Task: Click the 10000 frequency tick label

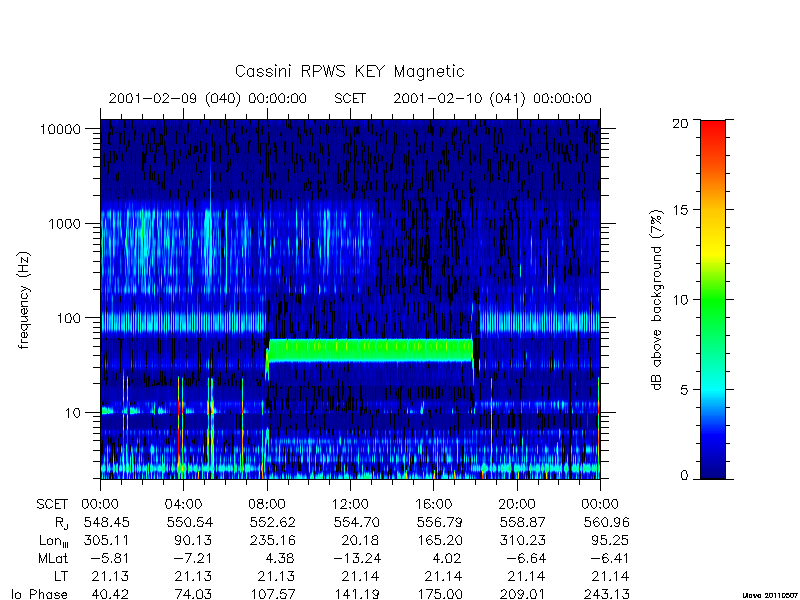Action: pyautogui.click(x=60, y=129)
